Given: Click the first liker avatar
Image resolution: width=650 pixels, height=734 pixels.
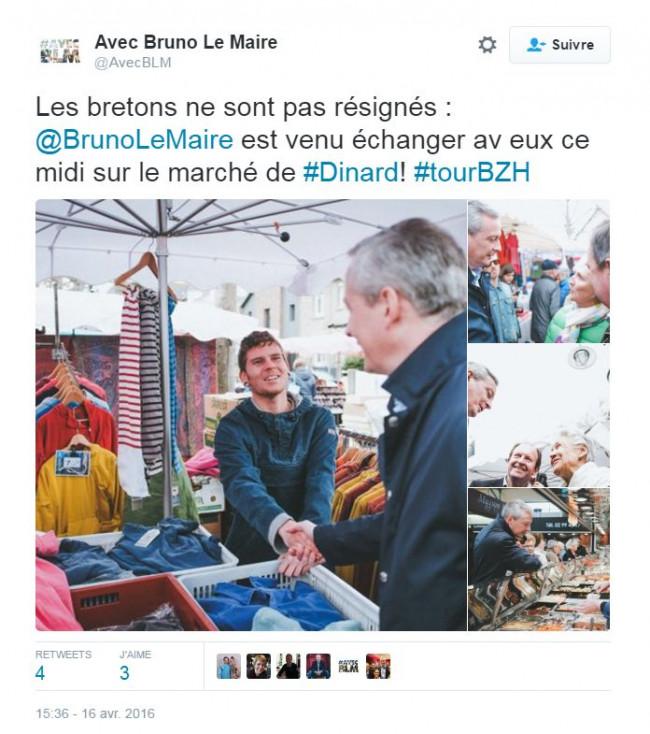Looking at the screenshot, I should click(229, 666).
